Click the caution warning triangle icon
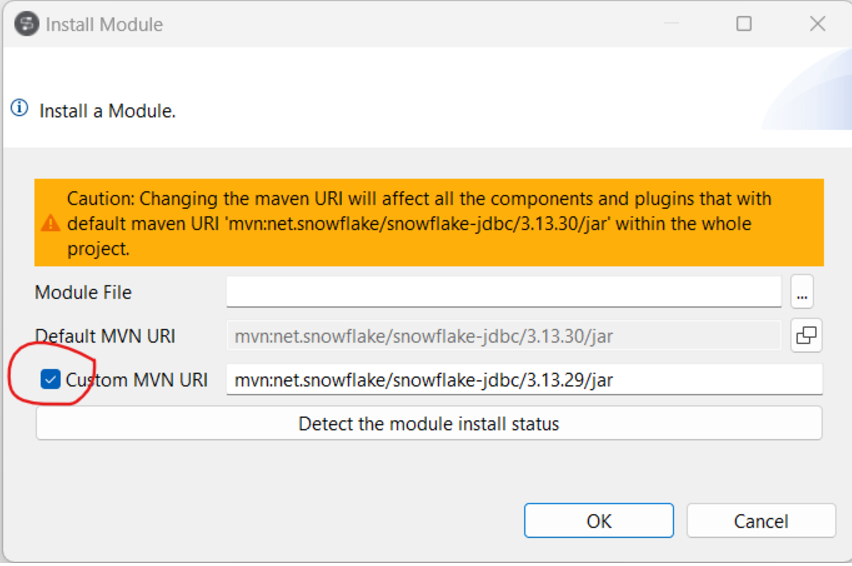852x566 pixels. pos(50,224)
